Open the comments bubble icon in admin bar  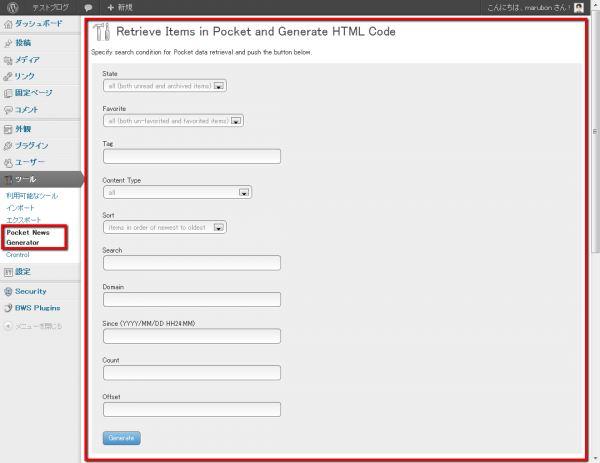tap(88, 8)
